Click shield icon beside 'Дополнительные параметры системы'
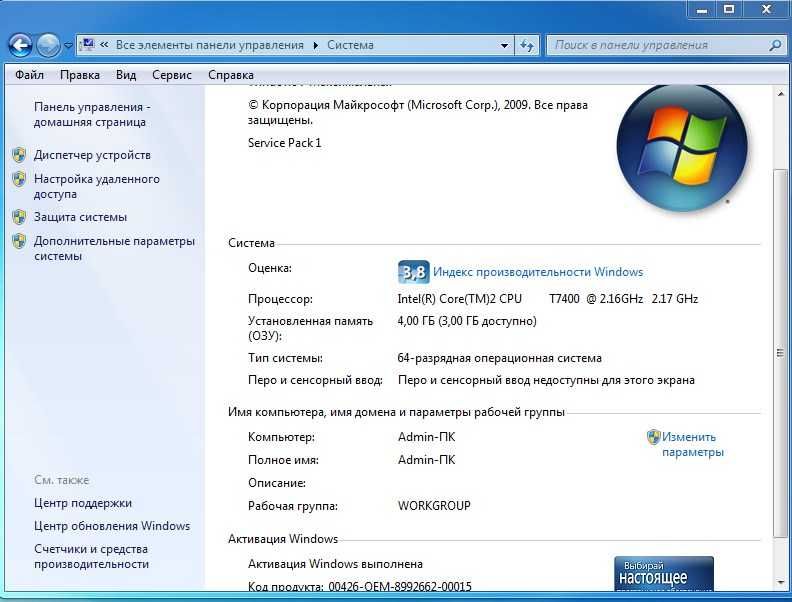This screenshot has width=792, height=602. pos(19,241)
